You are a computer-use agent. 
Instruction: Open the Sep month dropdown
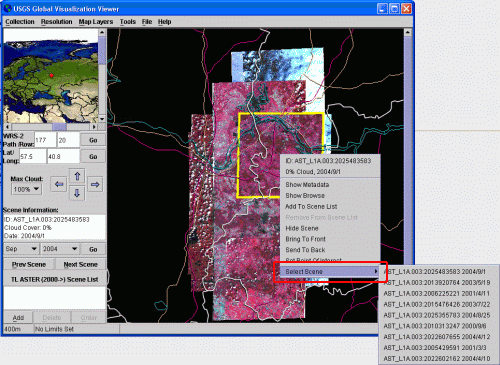(21, 249)
